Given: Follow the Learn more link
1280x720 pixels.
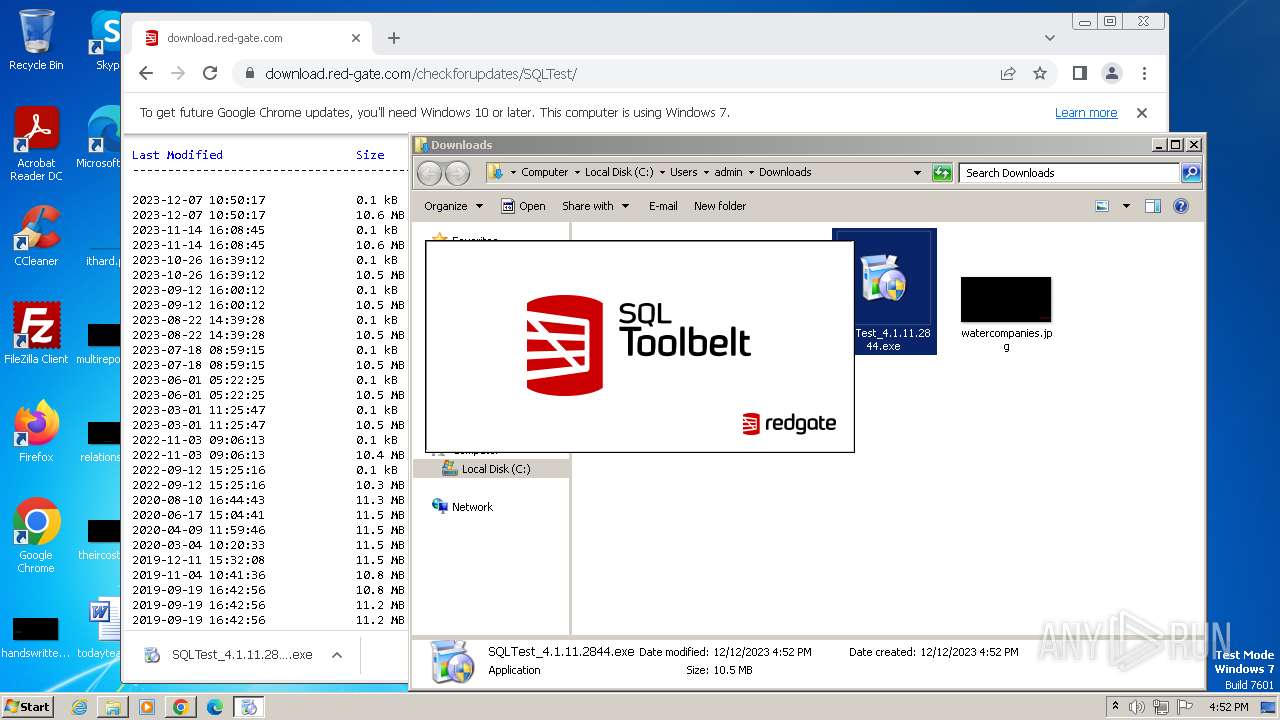Looking at the screenshot, I should point(1086,113).
